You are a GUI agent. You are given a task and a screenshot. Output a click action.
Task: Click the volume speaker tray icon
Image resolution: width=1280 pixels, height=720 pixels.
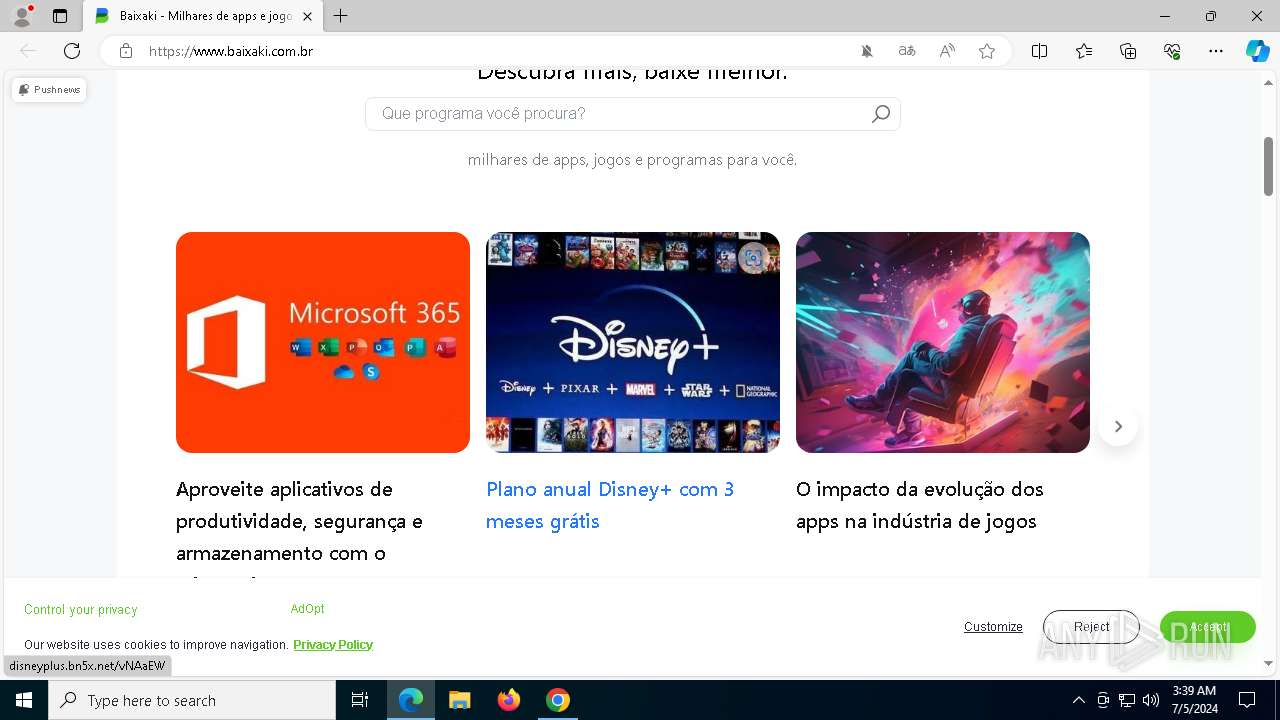[x=1151, y=700]
